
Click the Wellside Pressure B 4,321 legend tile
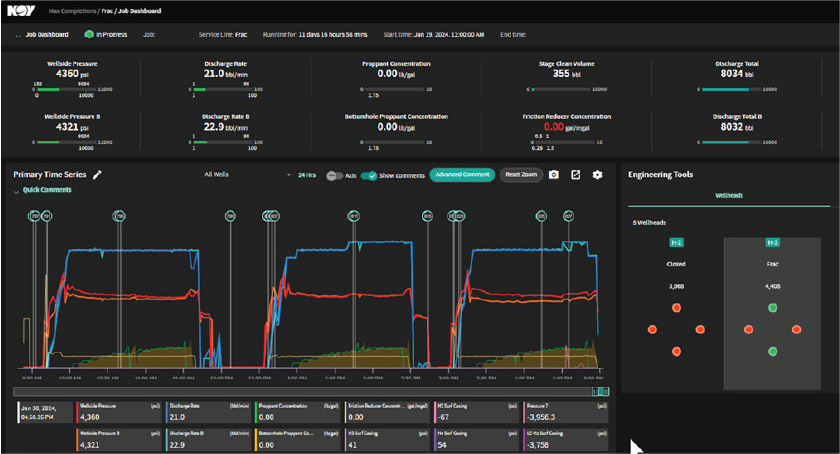point(118,440)
